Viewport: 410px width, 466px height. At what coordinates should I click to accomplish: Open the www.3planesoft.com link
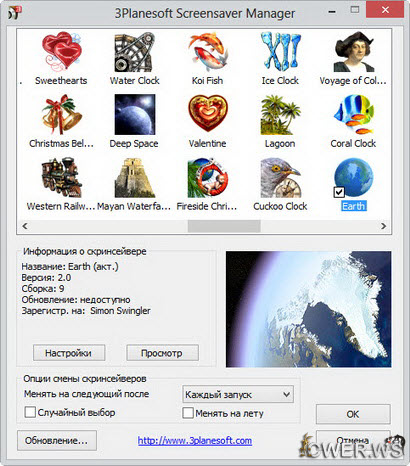coord(195,441)
